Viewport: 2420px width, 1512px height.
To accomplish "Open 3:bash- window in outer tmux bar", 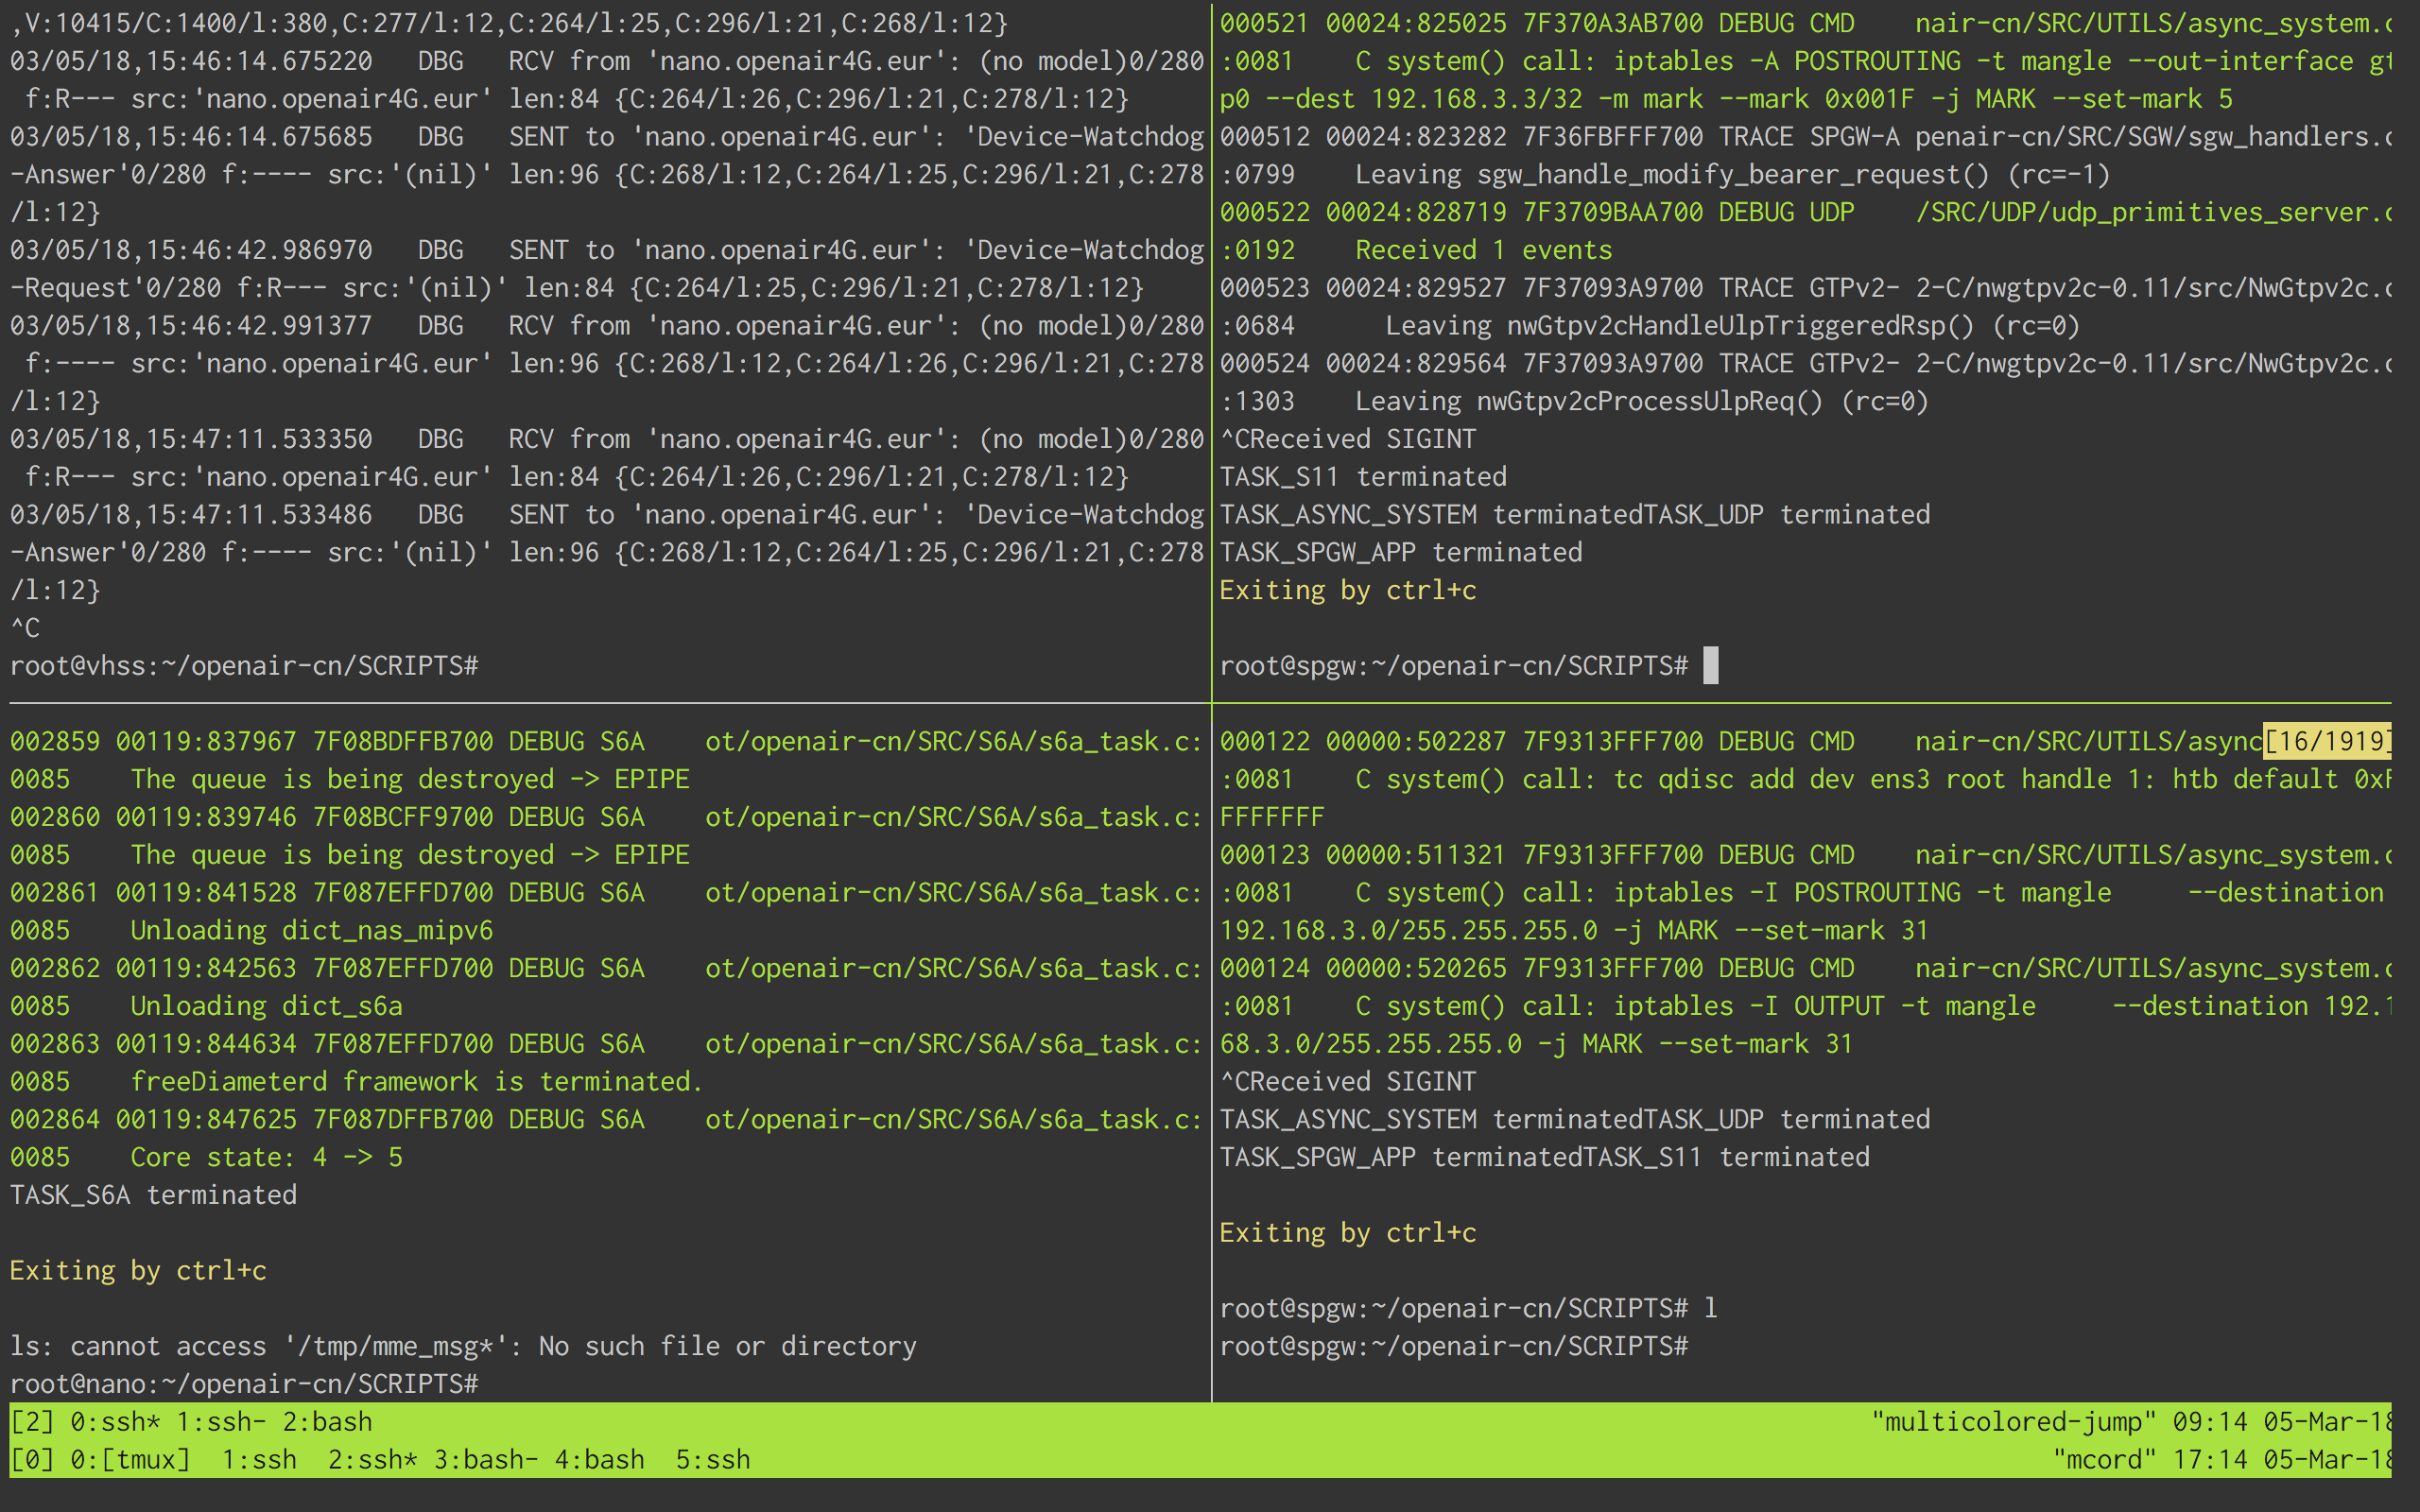I will [x=485, y=1459].
